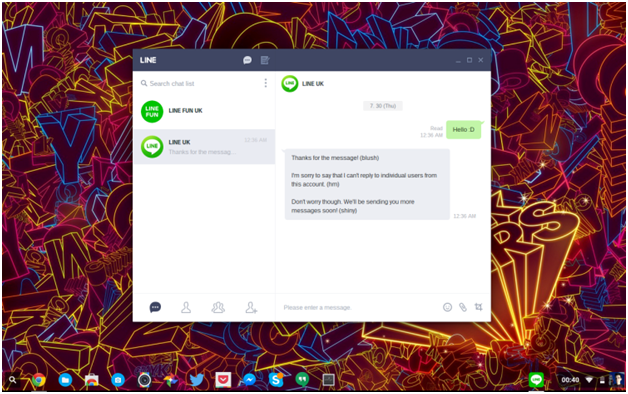
Task: Open the launcher search icon on the shelf
Action: pyautogui.click(x=12, y=380)
